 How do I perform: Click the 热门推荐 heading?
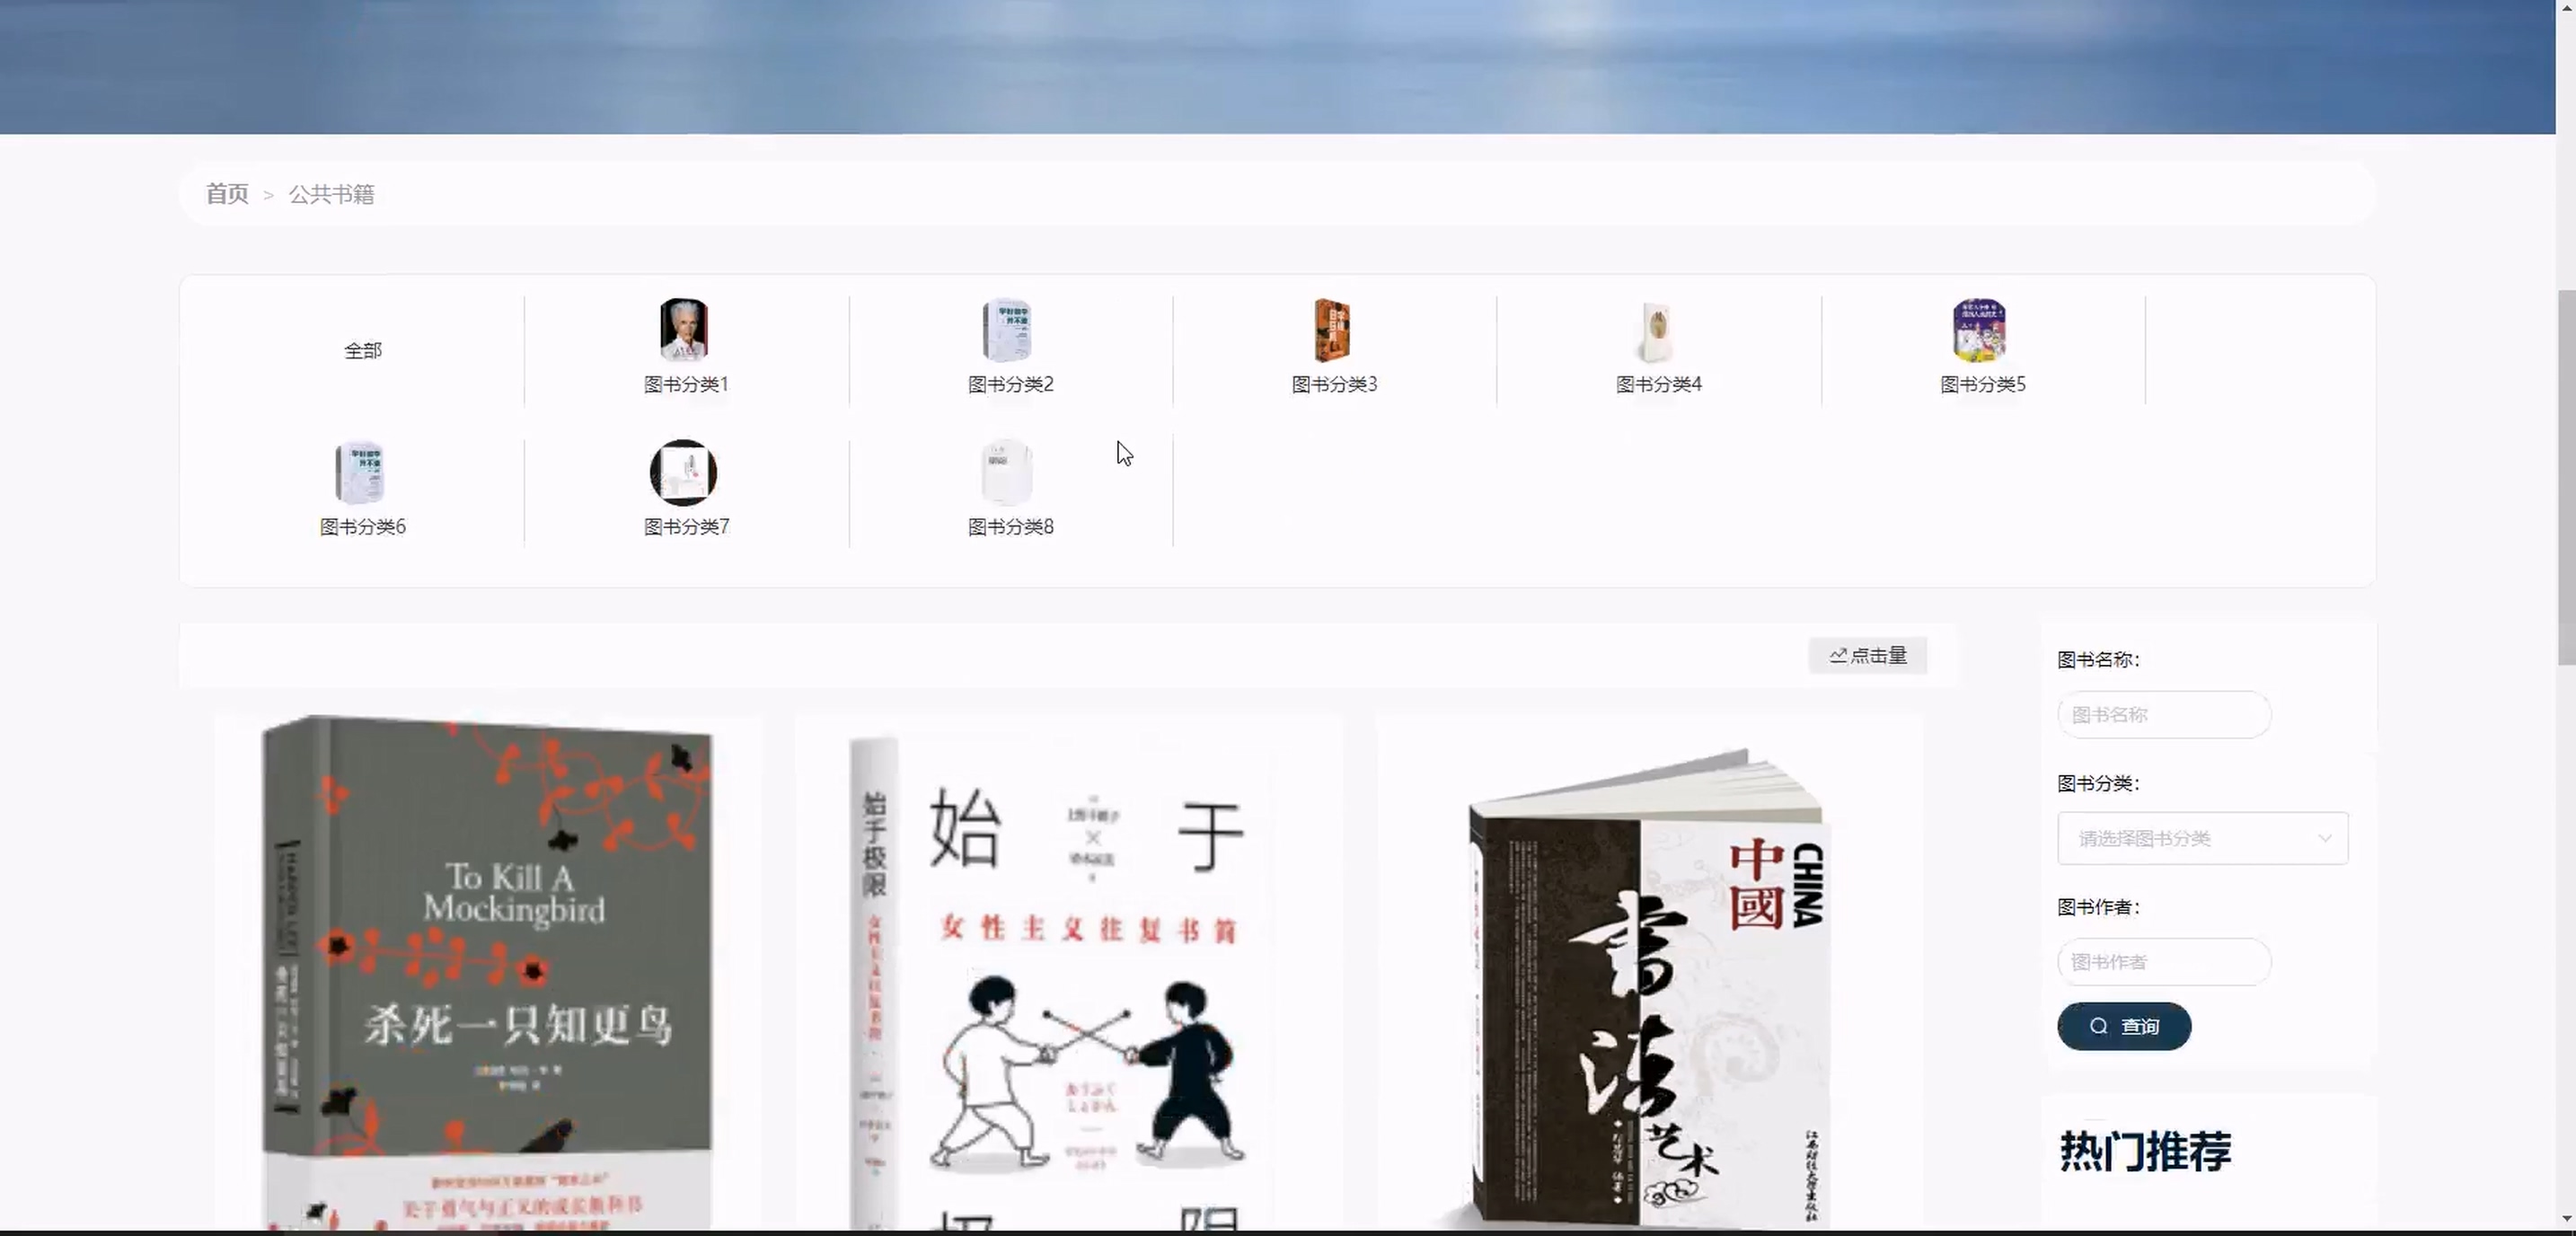point(2145,1150)
